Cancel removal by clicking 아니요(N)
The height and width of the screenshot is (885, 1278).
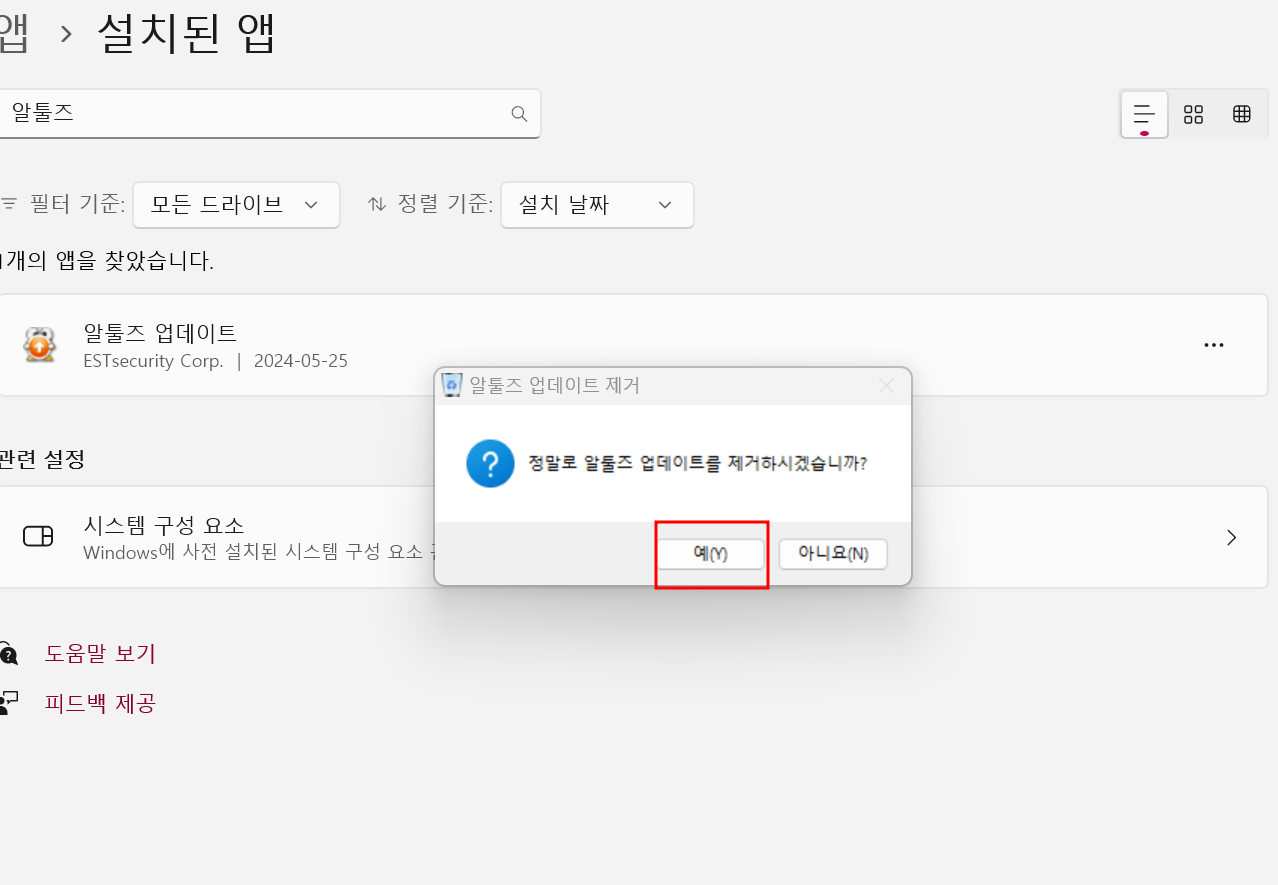[833, 554]
